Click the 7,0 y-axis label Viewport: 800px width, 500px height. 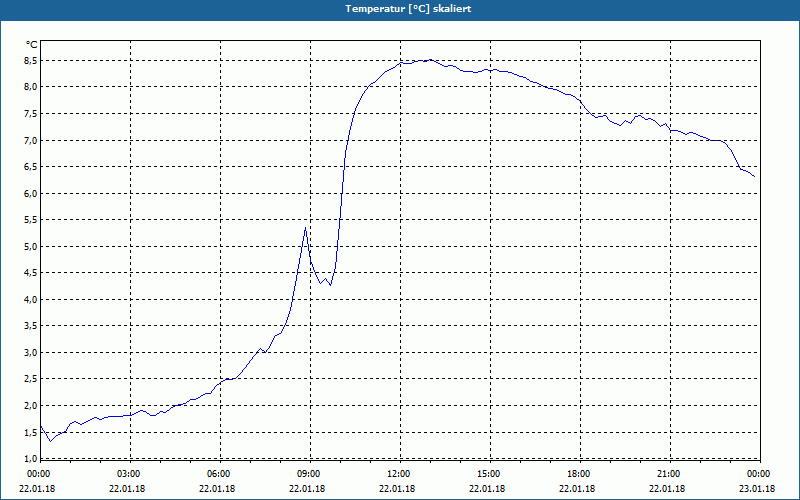[x=31, y=140]
